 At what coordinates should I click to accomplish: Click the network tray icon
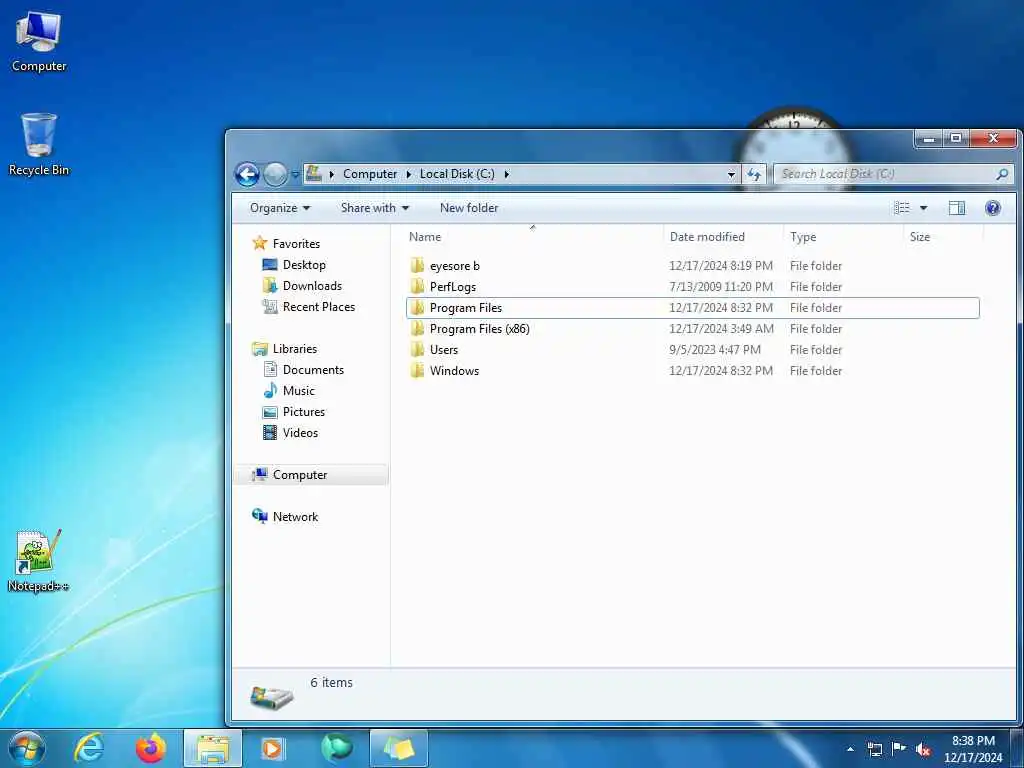874,749
